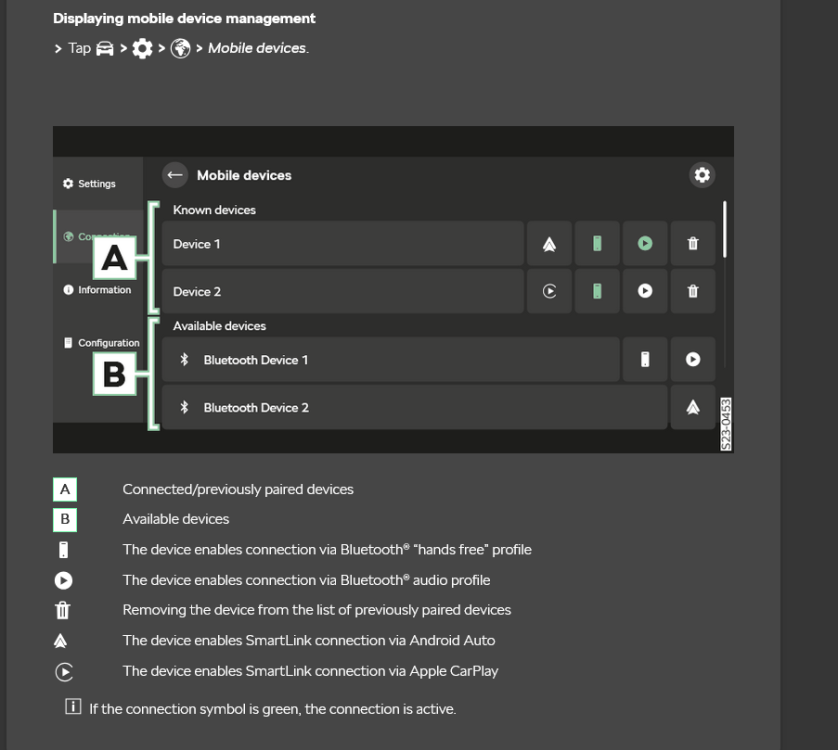Click the Bluetooth symbol on Bluetooth Device 1
Image resolution: width=838 pixels, height=750 pixels.
point(184,359)
